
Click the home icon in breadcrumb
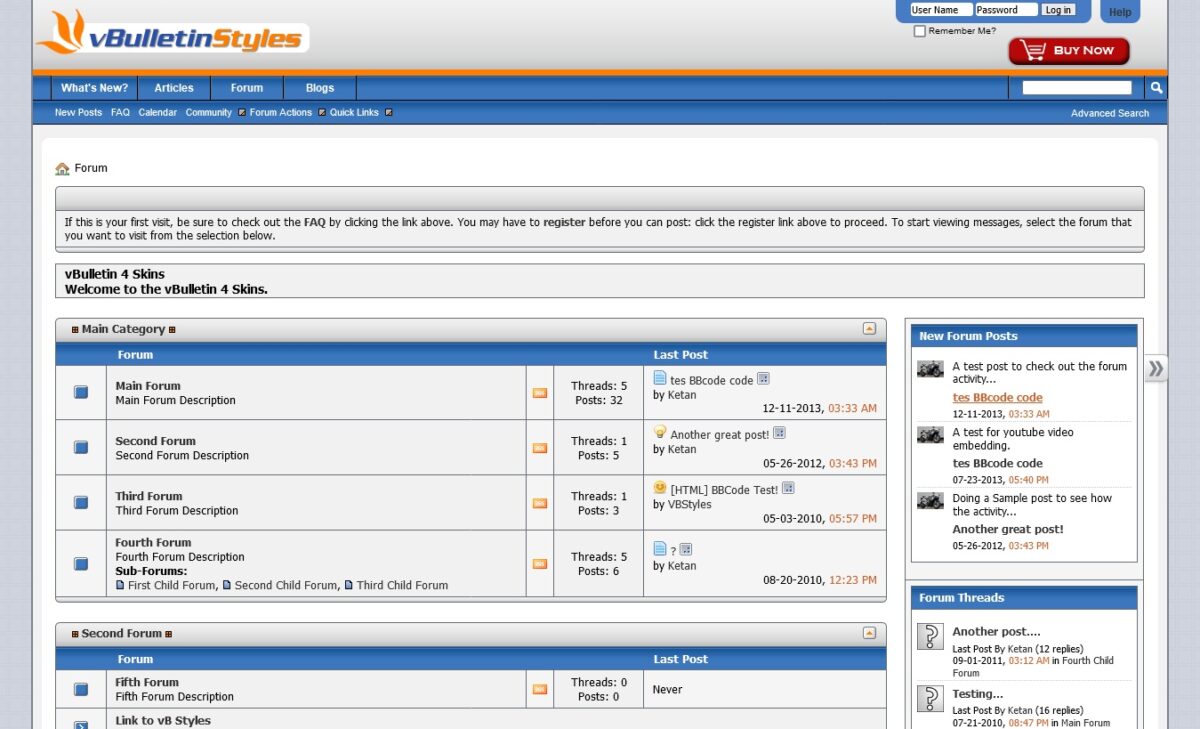[62, 169]
